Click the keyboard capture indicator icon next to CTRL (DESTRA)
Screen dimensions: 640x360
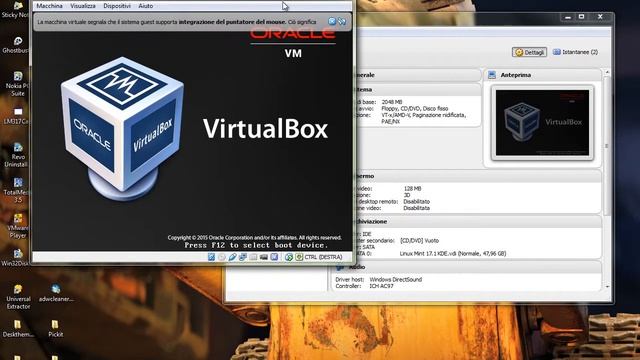pos(299,257)
